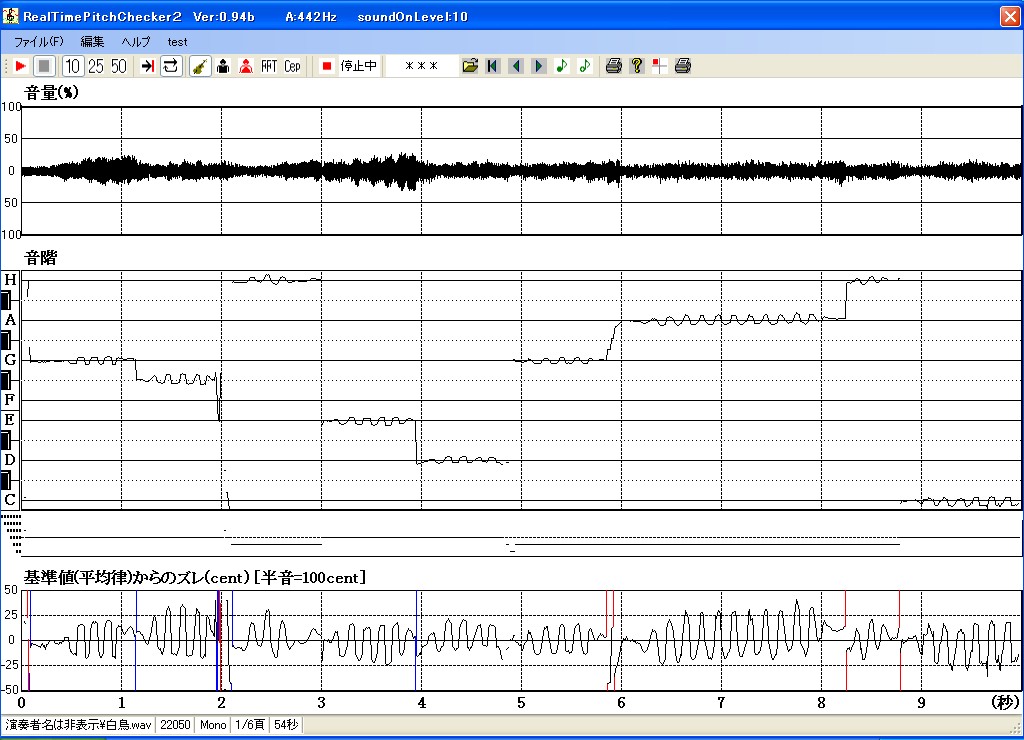Jump to first page icon
The width and height of the screenshot is (1024, 740).
(x=492, y=66)
